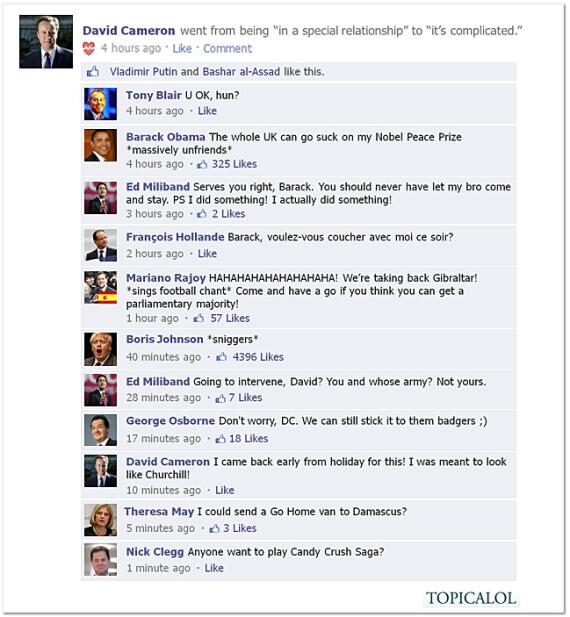This screenshot has height=617, width=570.
Task: Like François Hollande's comment
Action: tap(207, 254)
